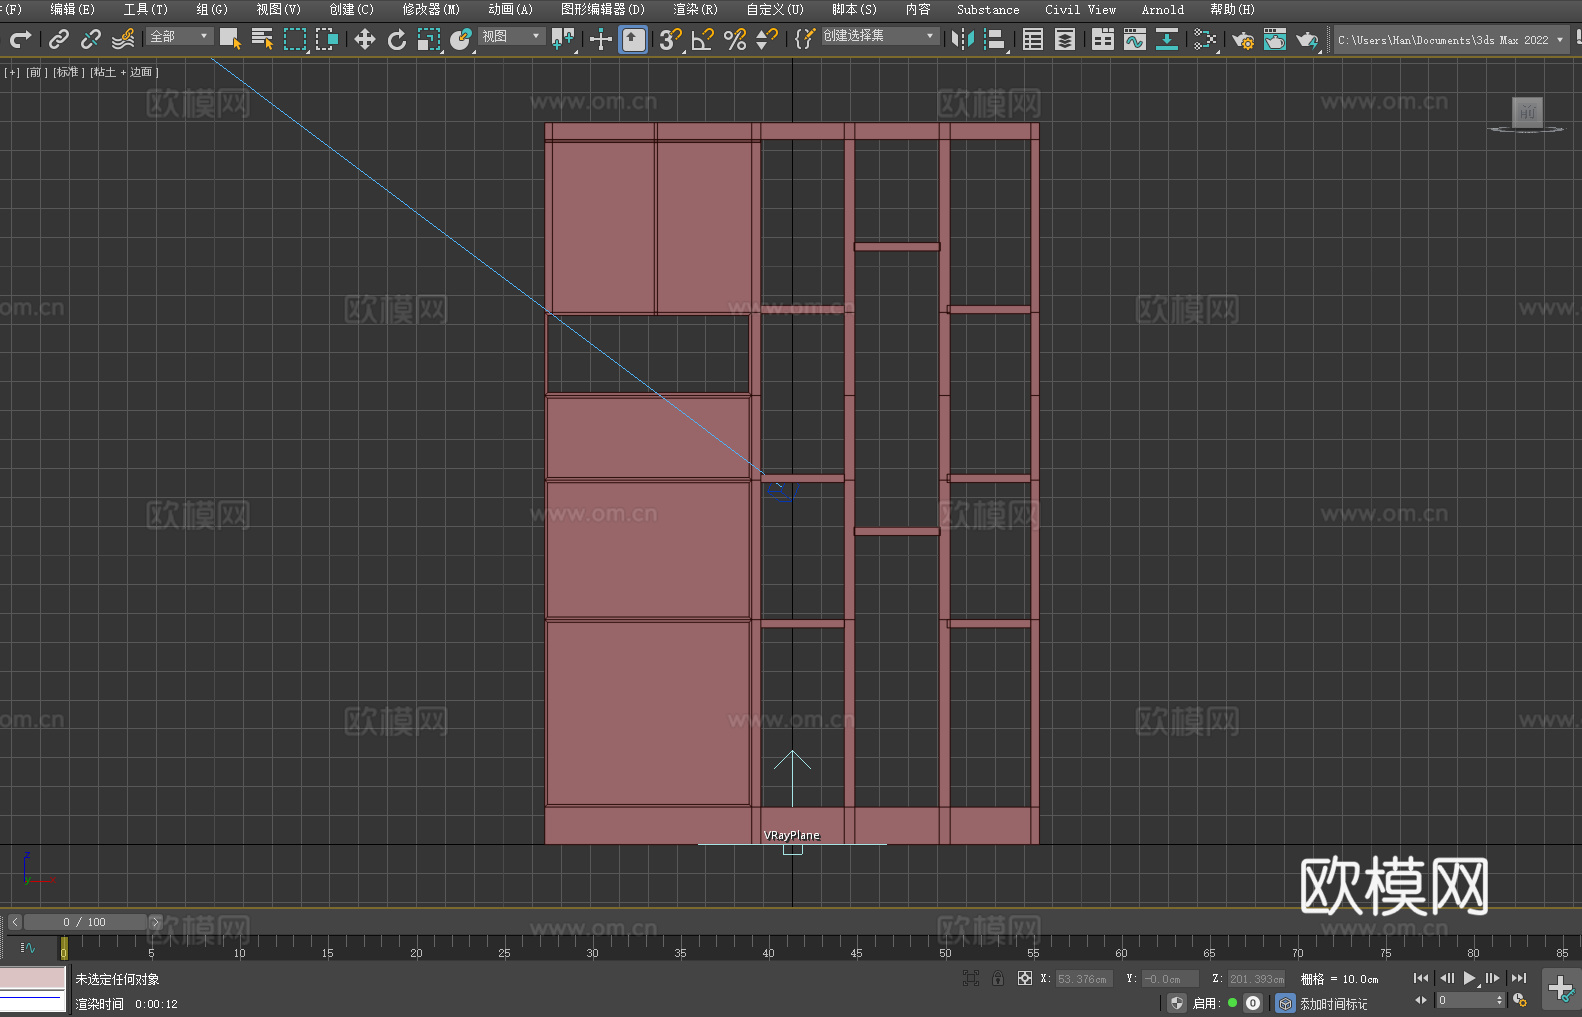Click the X coordinate field

tap(1083, 979)
